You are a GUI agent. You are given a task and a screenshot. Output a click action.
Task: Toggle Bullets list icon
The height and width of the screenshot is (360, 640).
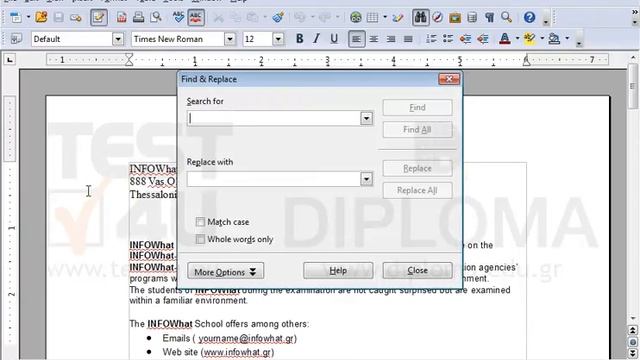point(448,39)
